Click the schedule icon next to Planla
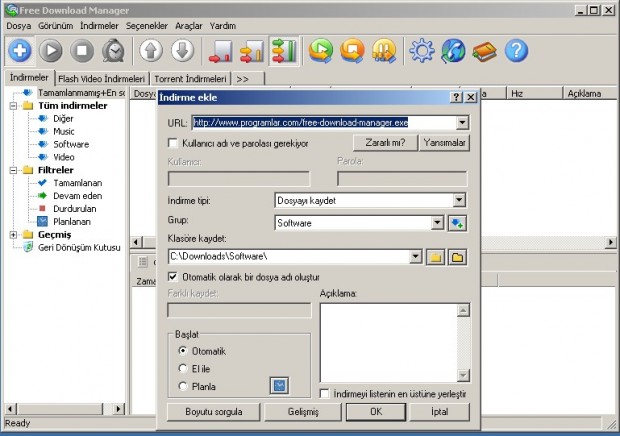This screenshot has height=436, width=620. tap(279, 385)
